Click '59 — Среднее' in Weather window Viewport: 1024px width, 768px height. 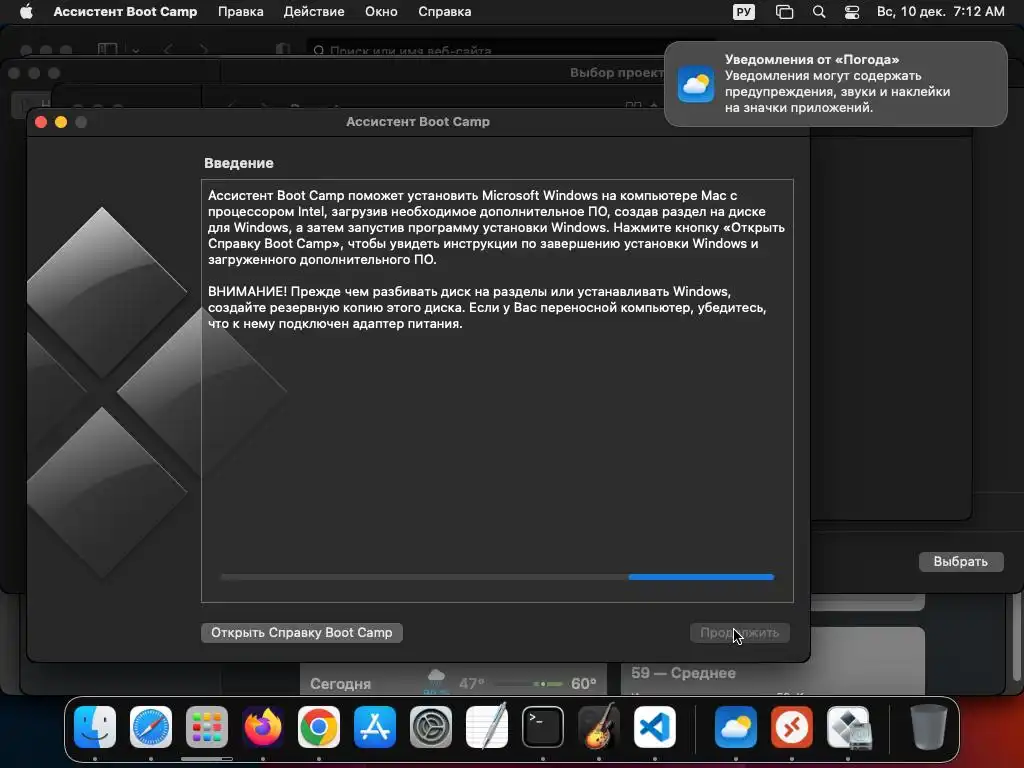683,673
